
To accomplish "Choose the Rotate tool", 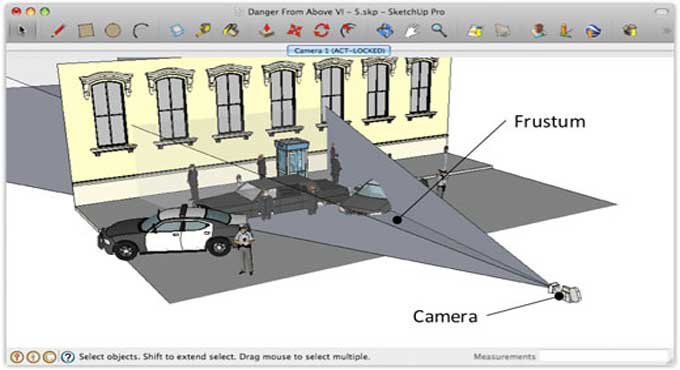I will point(321,31).
